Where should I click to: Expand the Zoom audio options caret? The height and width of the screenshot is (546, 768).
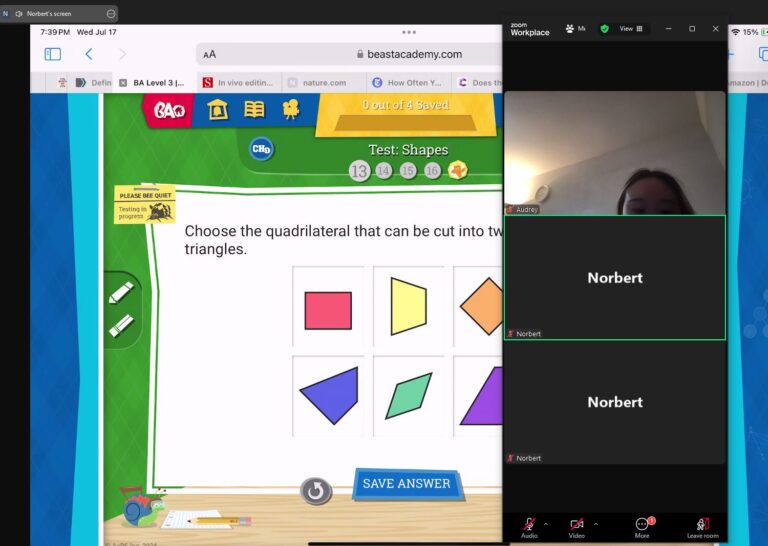(546, 524)
